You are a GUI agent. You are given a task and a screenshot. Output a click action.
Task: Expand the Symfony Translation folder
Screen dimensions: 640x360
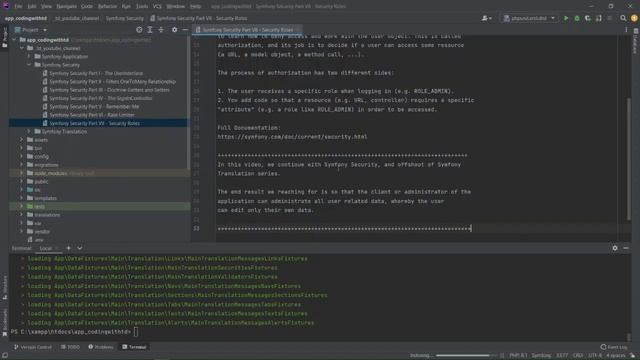pyautogui.click(x=29, y=131)
